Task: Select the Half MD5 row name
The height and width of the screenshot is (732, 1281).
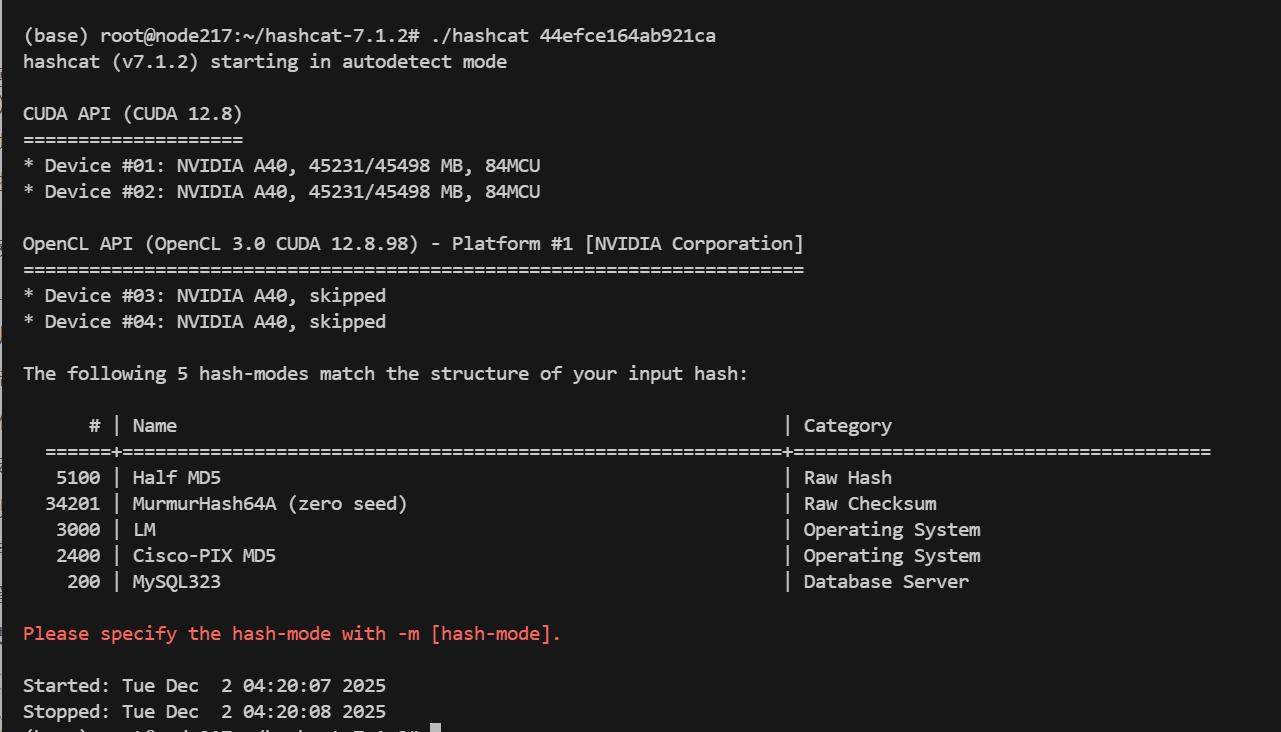Action: pos(176,478)
